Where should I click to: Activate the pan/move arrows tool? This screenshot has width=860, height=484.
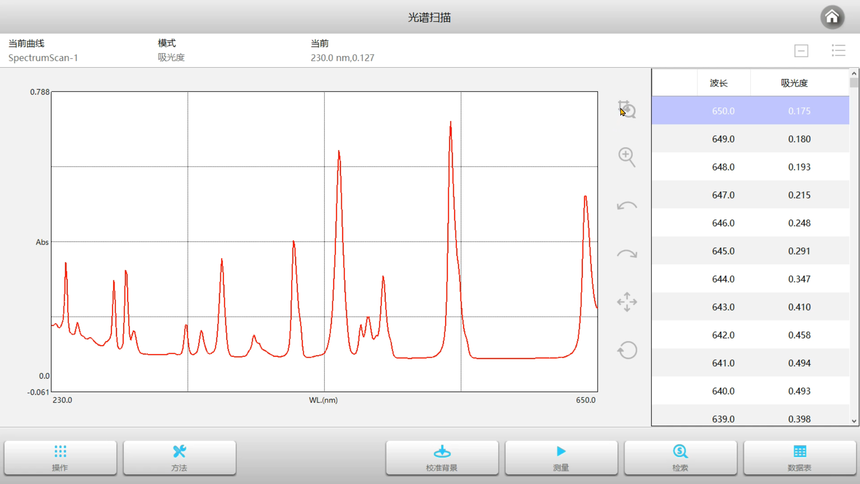tap(627, 302)
